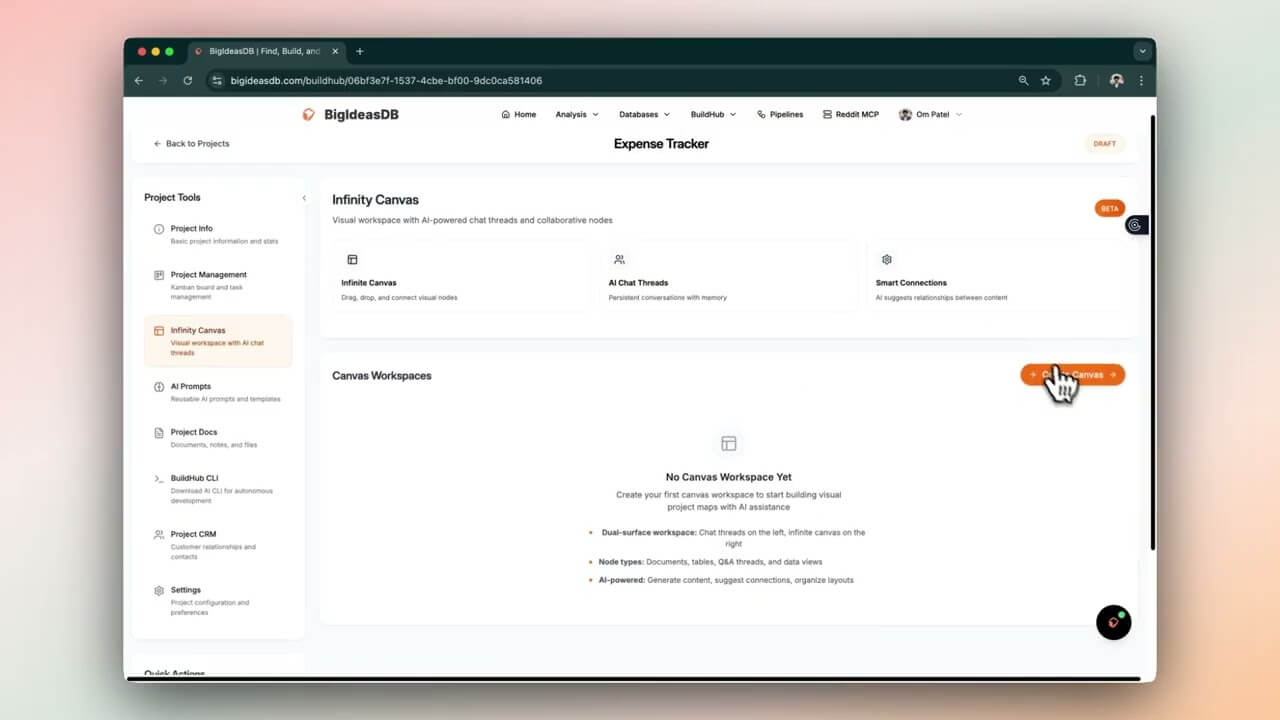Reload the page with refresh icon
Viewport: 1280px width, 720px height.
coord(187,80)
